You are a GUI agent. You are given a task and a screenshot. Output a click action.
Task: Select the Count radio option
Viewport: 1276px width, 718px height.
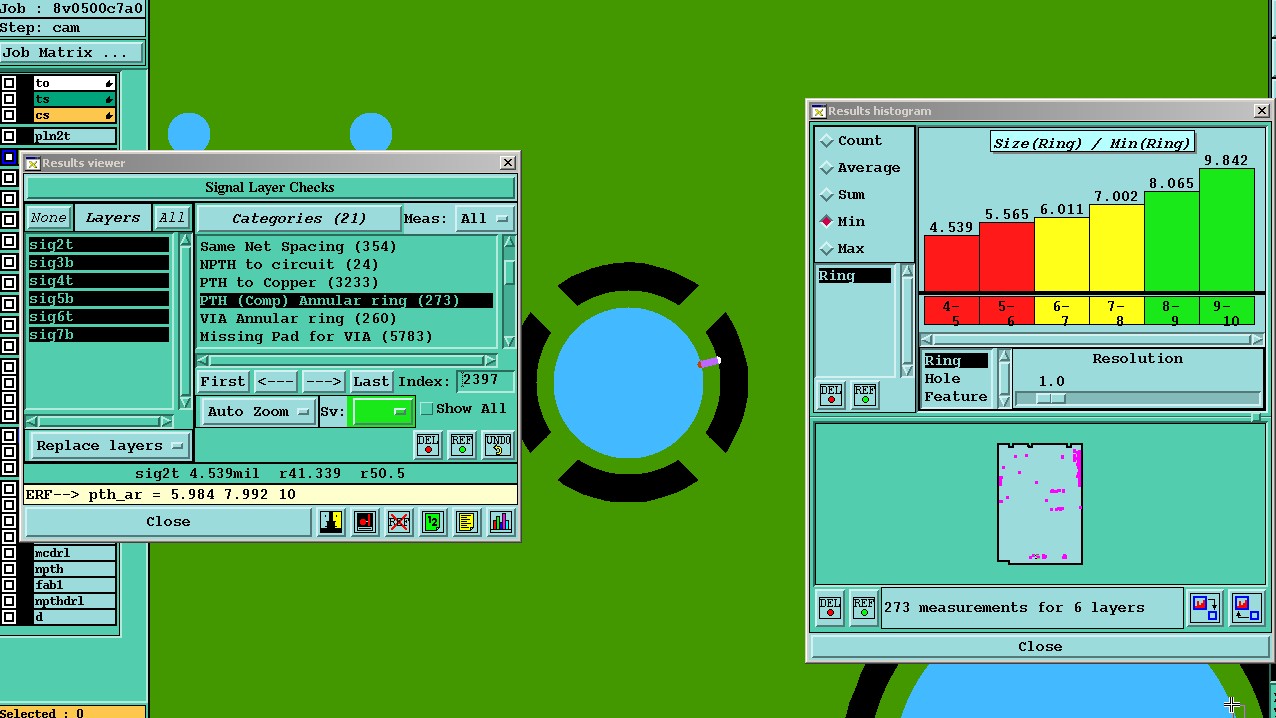[827, 141]
